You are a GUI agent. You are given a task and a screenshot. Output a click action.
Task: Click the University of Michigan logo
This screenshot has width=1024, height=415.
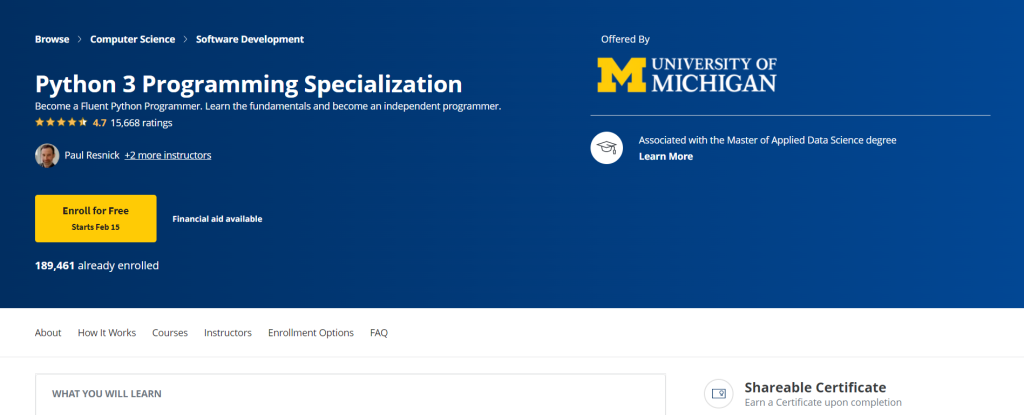point(687,74)
